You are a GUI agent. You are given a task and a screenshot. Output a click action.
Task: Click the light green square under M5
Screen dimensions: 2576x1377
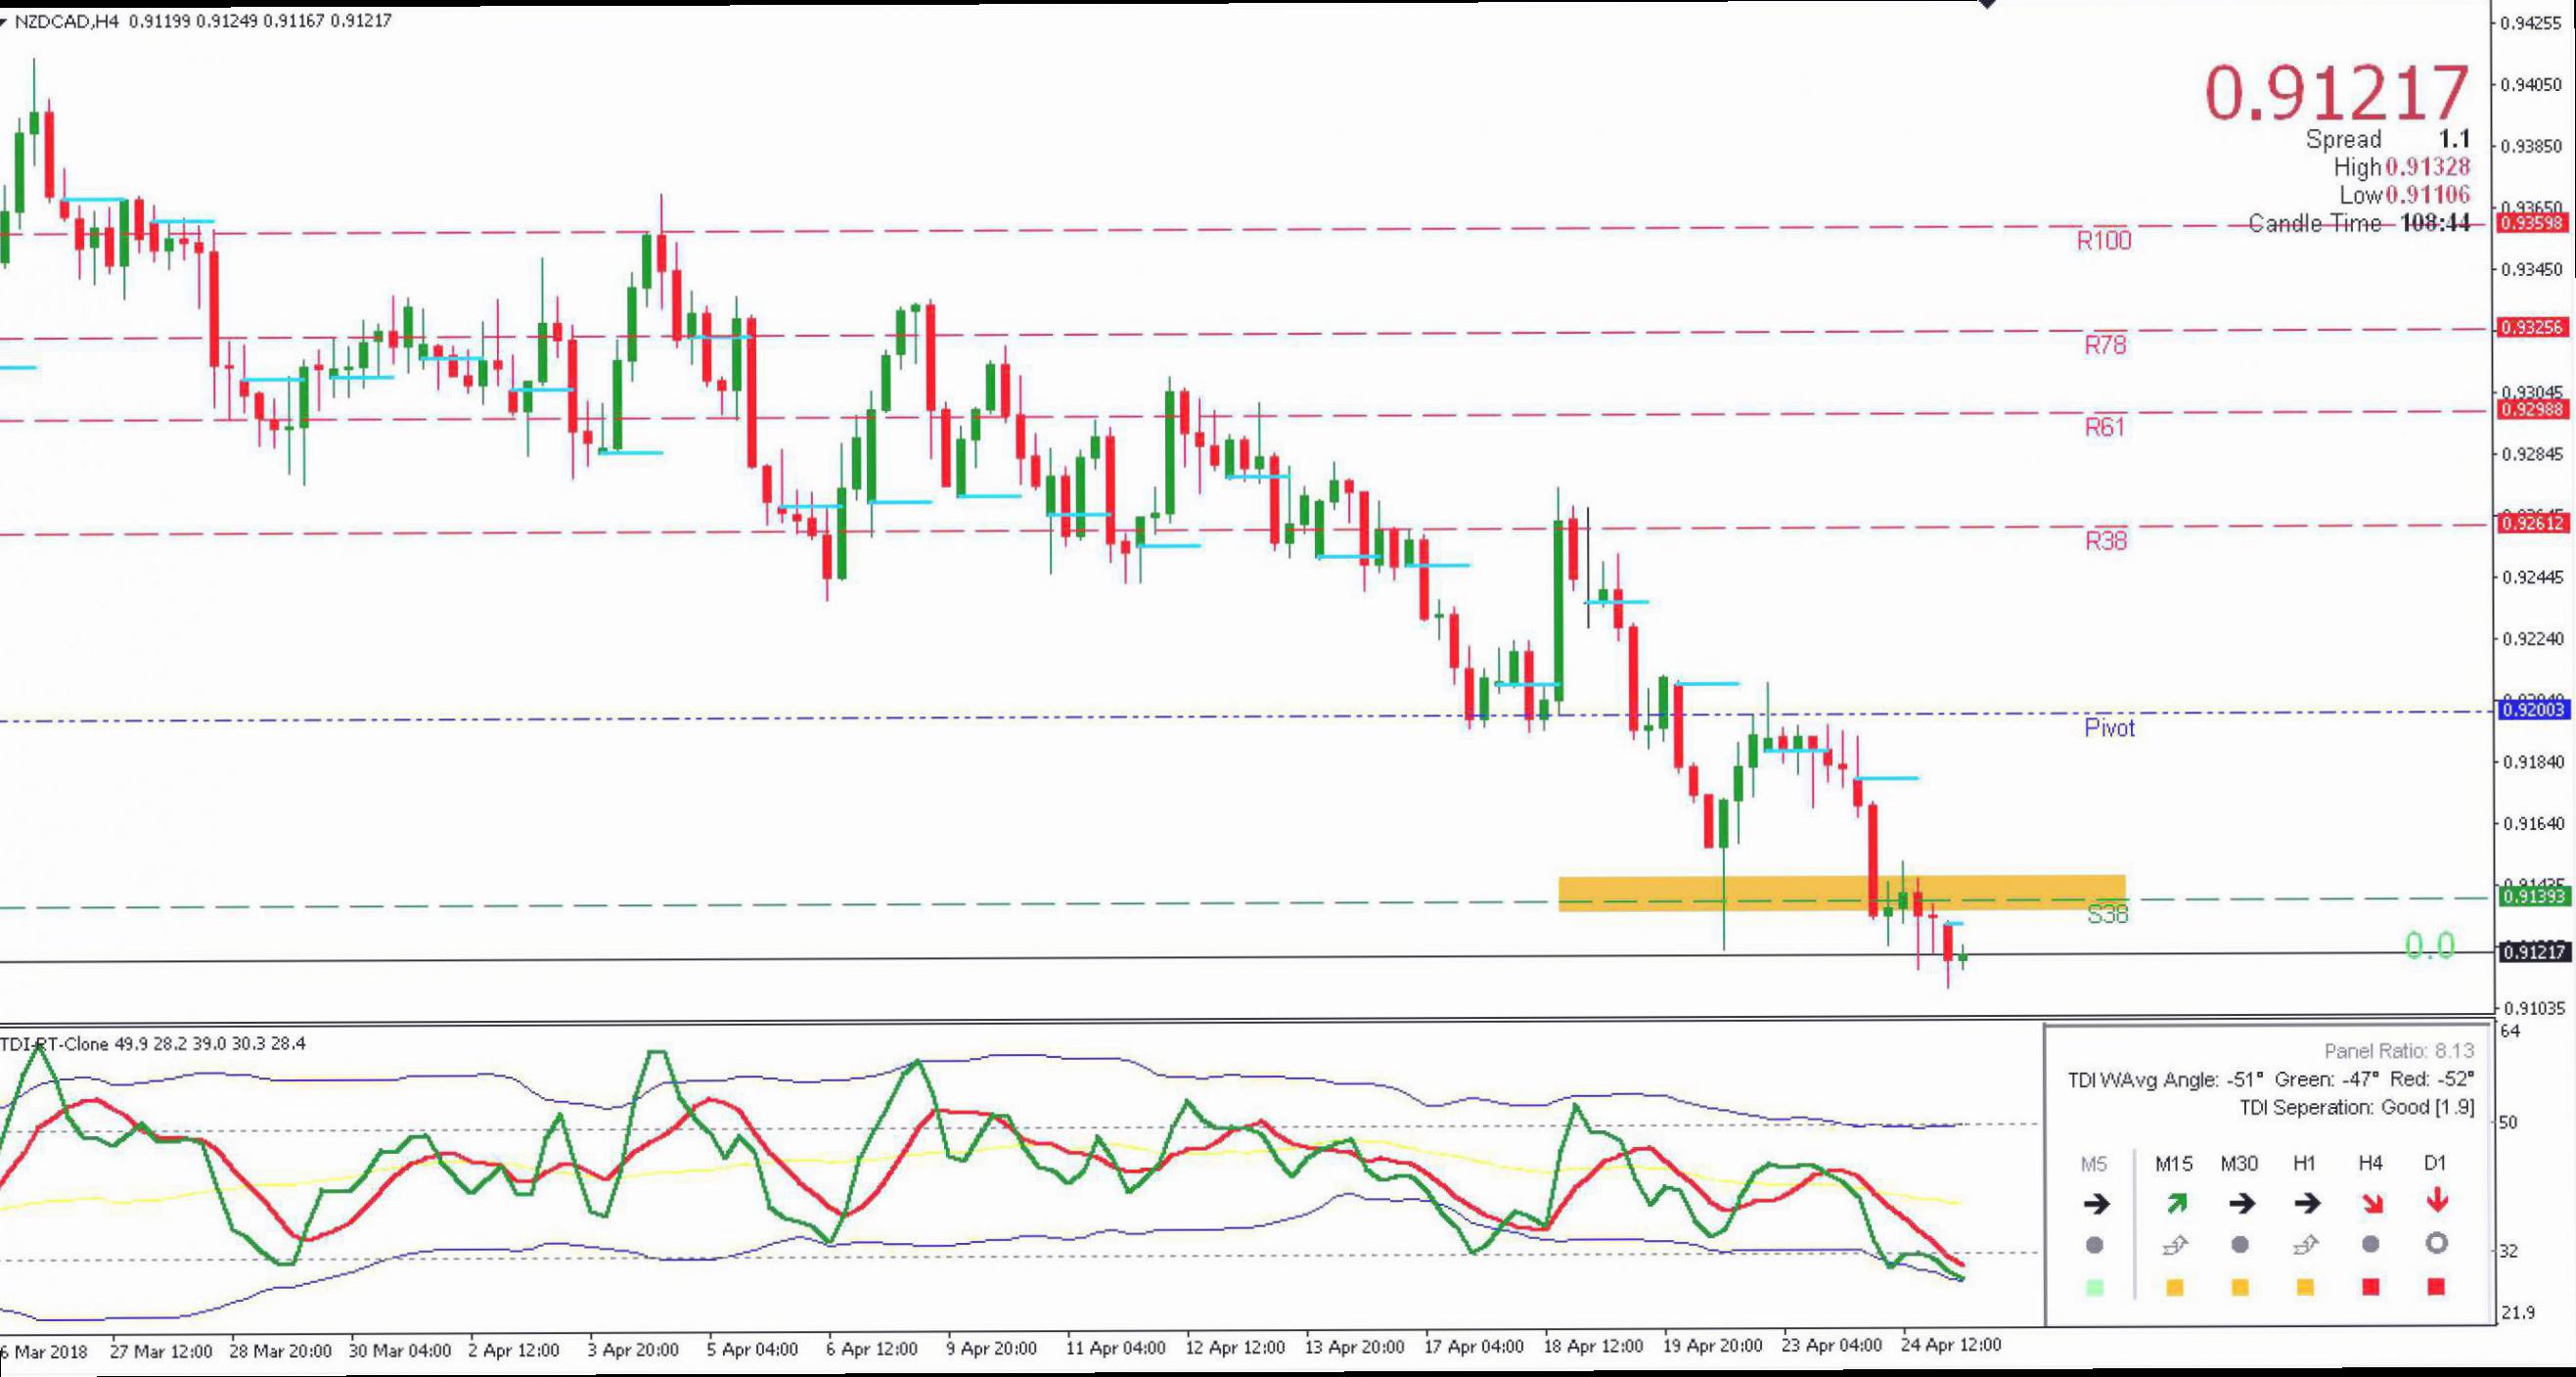2095,1288
